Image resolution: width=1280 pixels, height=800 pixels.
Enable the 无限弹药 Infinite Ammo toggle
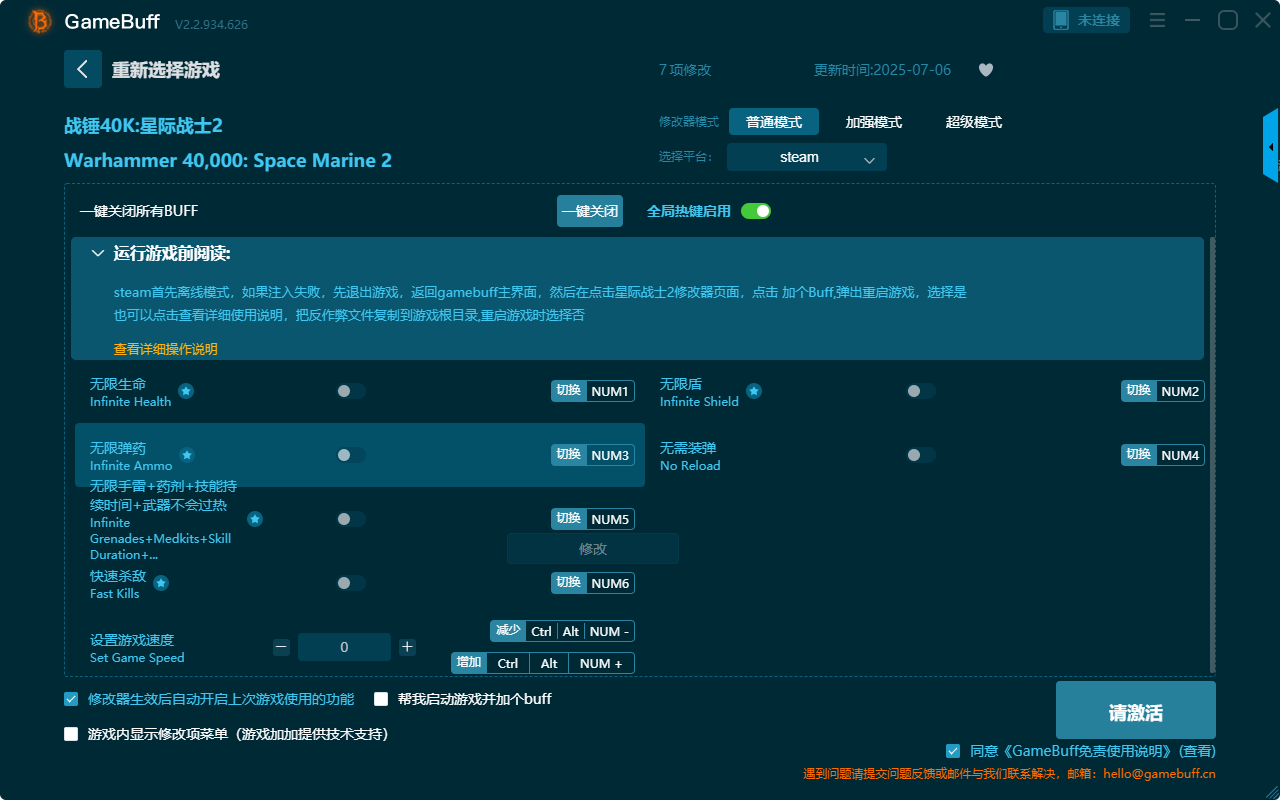point(350,454)
